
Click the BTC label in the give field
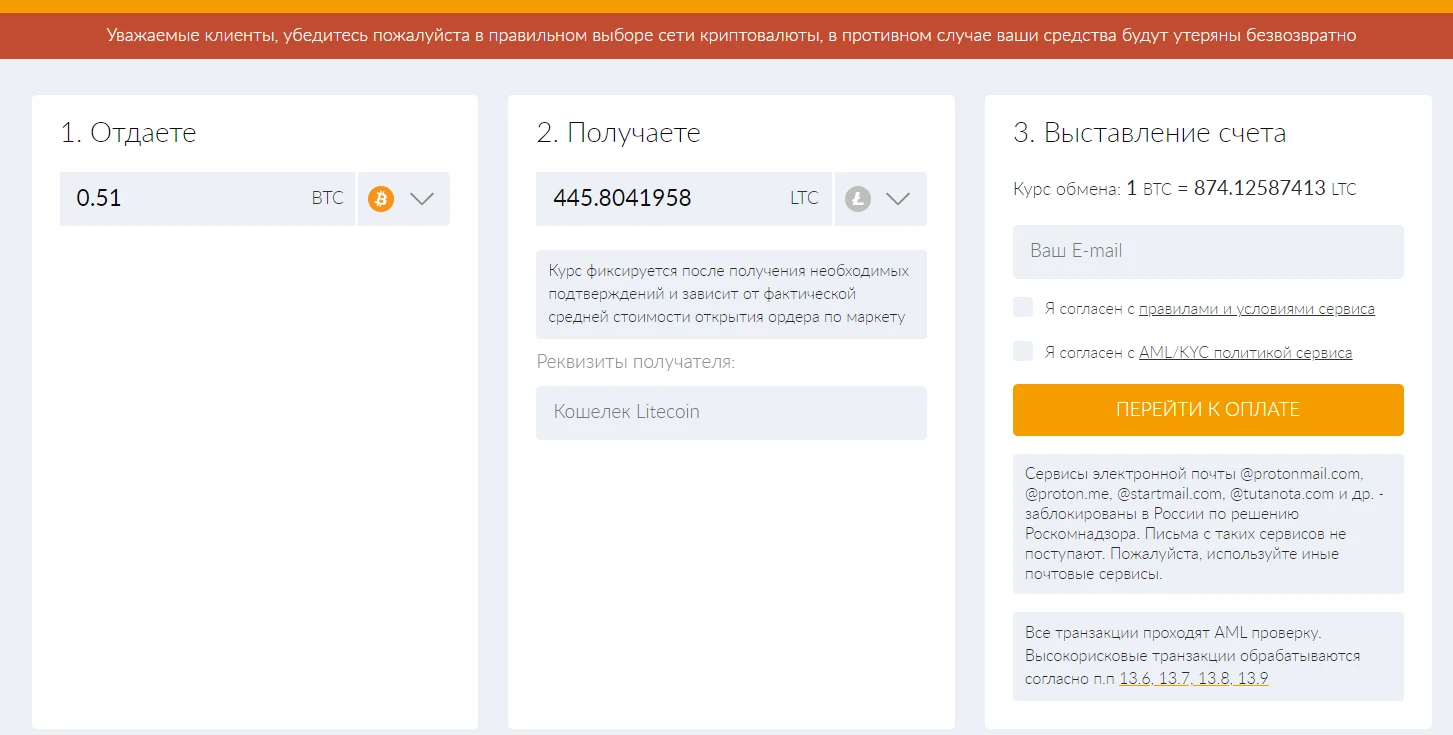tap(327, 198)
